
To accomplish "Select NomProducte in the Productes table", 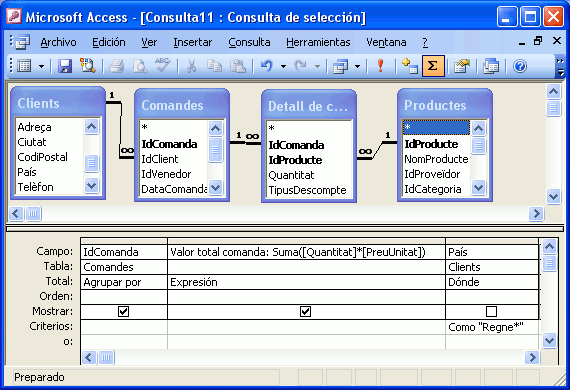I will [x=436, y=159].
